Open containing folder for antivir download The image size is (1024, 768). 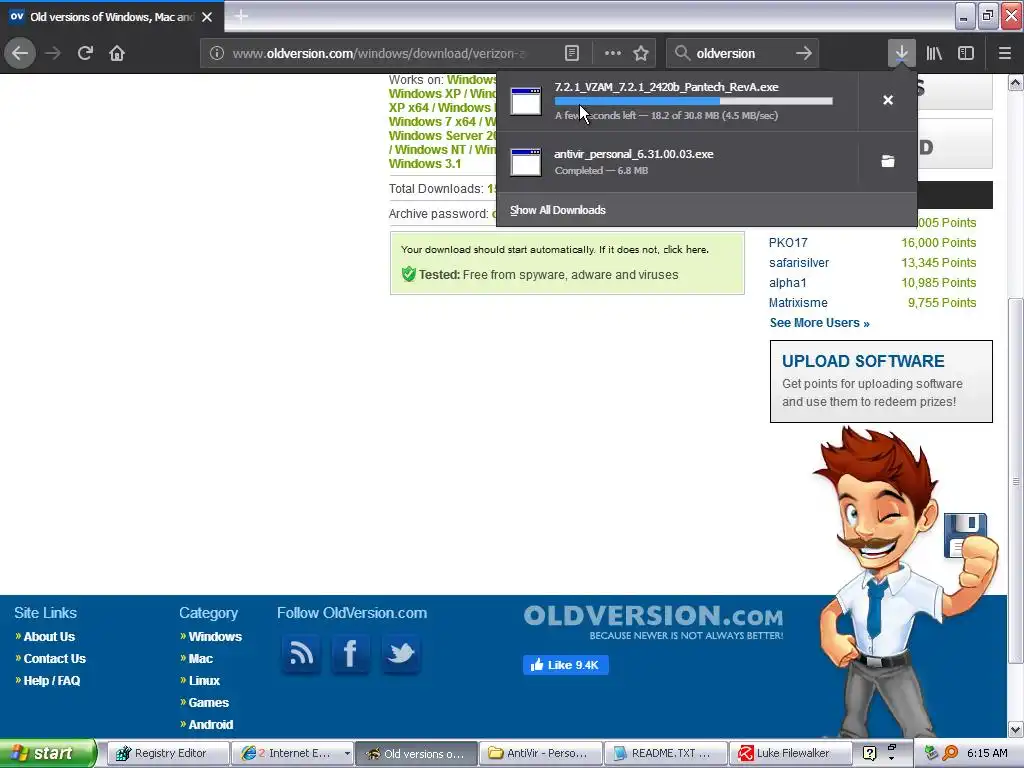pyautogui.click(x=888, y=161)
